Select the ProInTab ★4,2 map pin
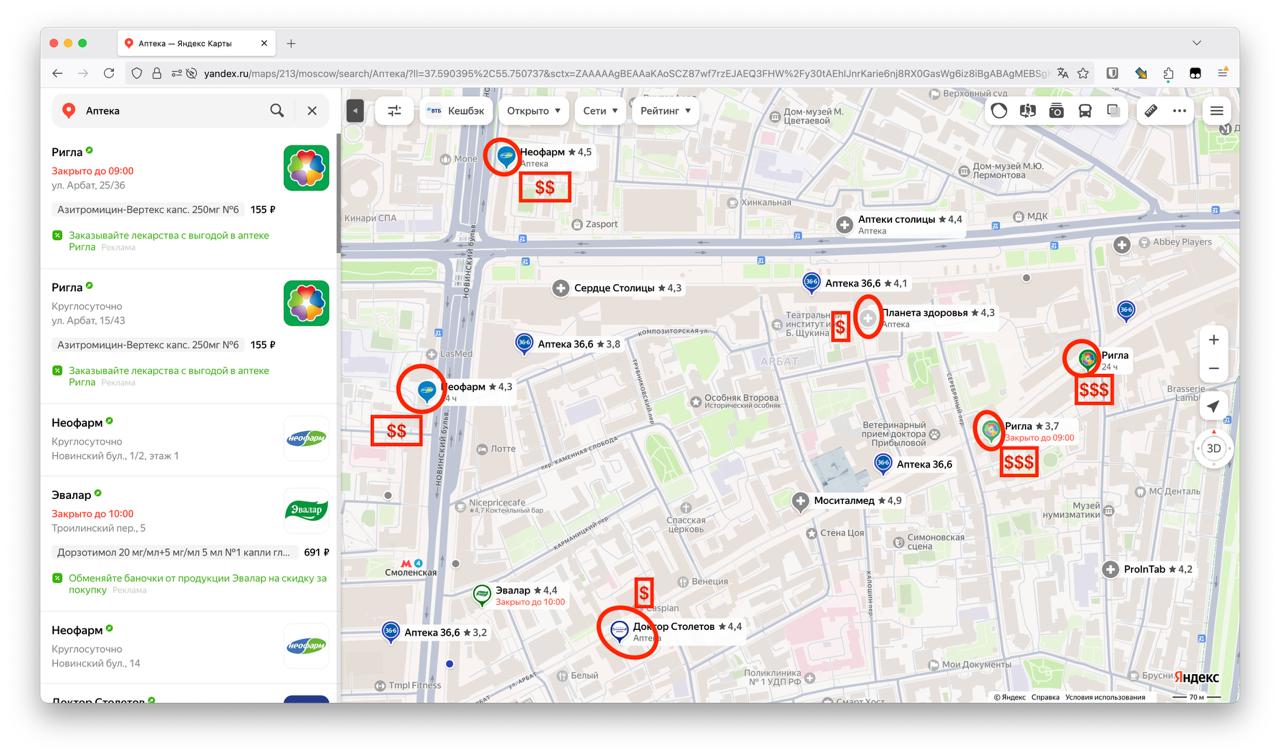Image resolution: width=1280 pixels, height=756 pixels. (x=1110, y=569)
